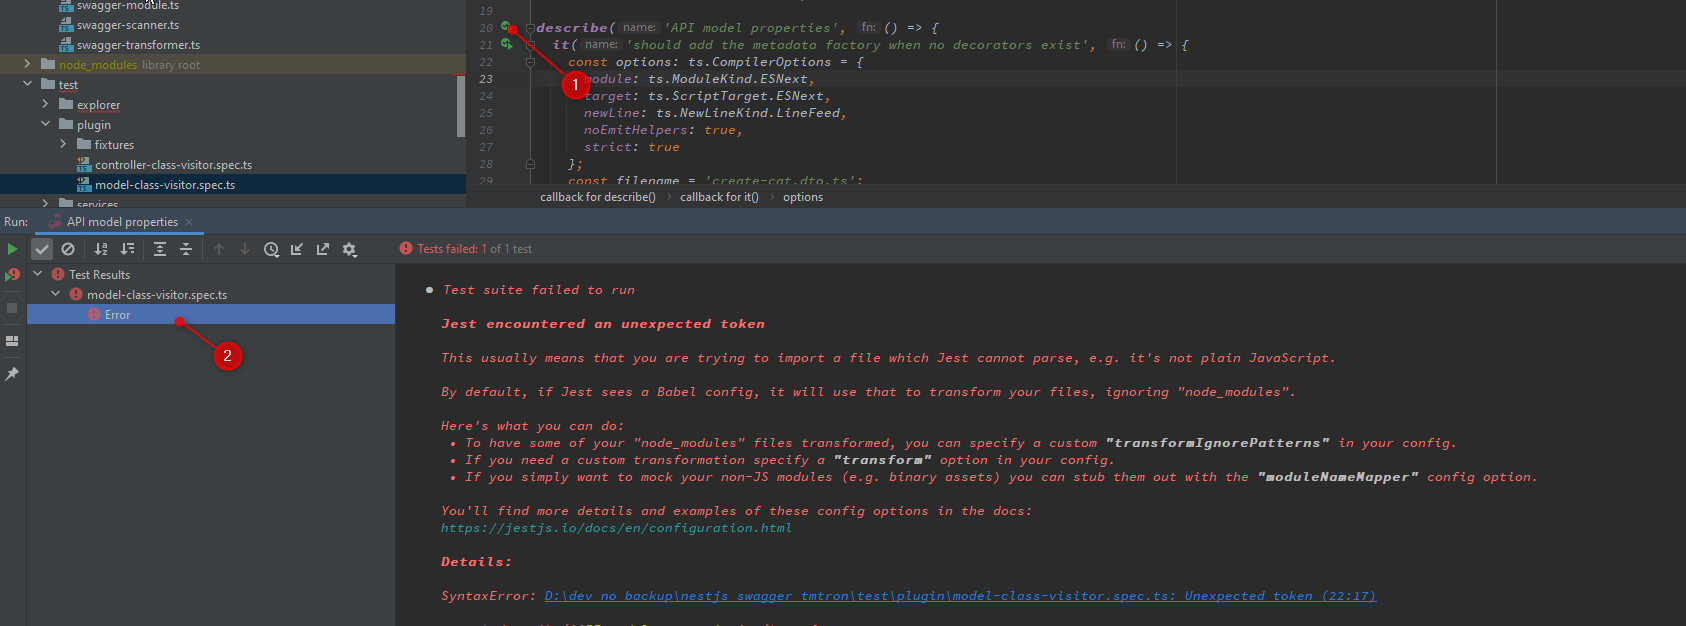Image resolution: width=1686 pixels, height=626 pixels.
Task: Click run gutter icon on it() line 21
Action: (507, 44)
